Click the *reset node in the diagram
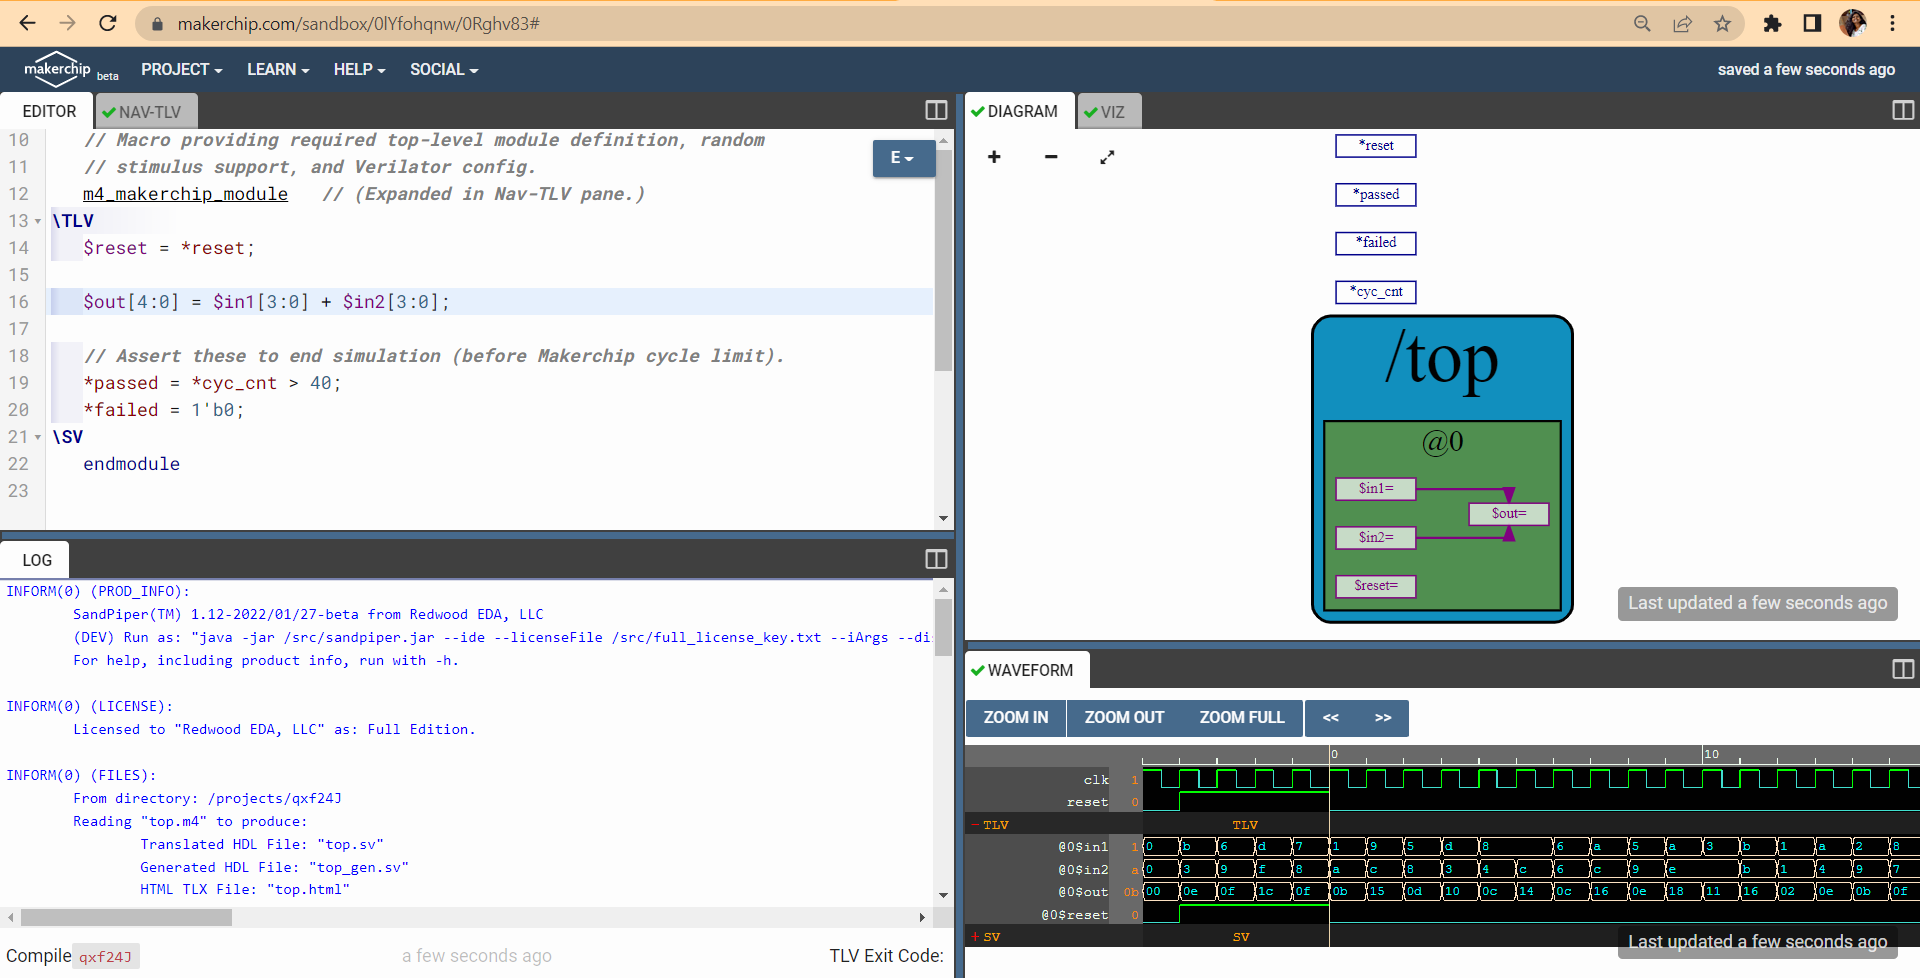Screen dimensions: 1920x978 pos(1376,146)
